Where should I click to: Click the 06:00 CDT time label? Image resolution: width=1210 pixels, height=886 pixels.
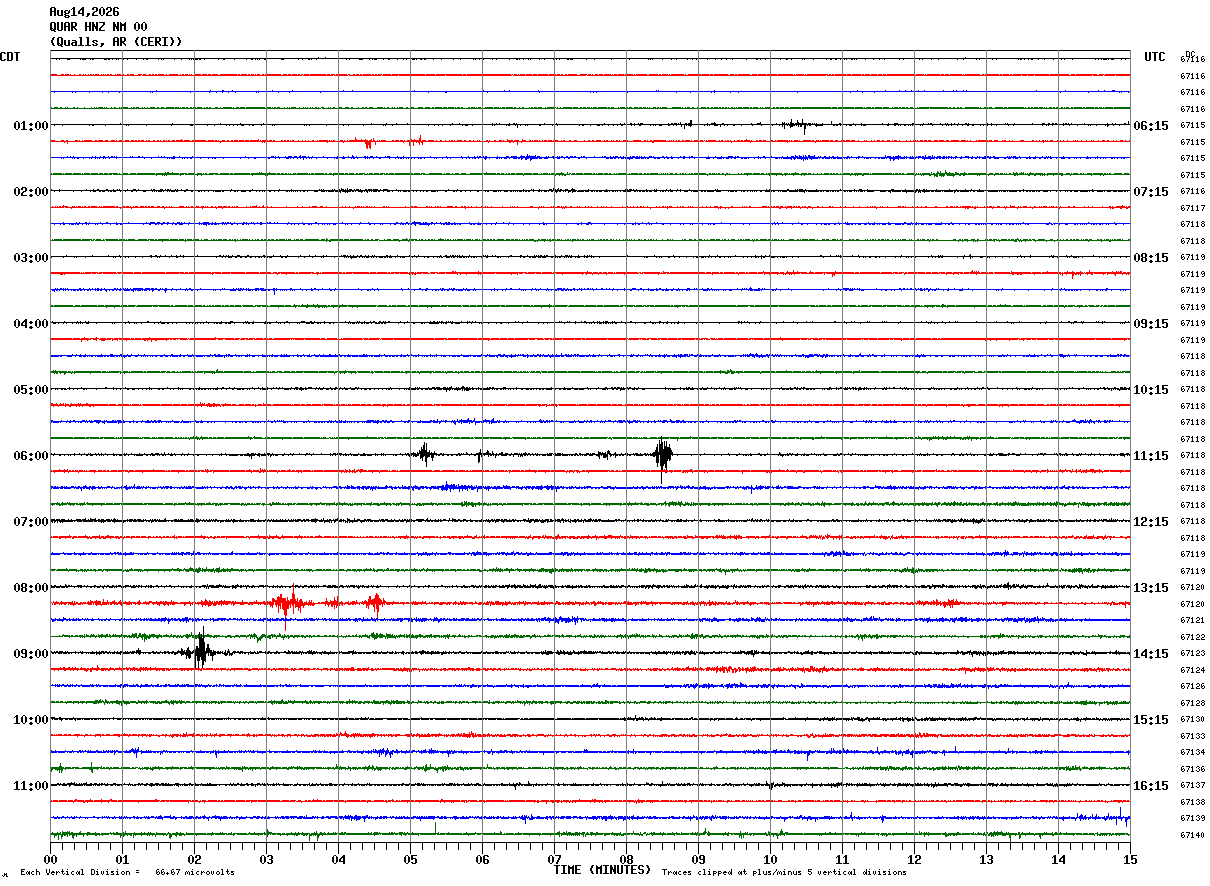click(x=31, y=456)
